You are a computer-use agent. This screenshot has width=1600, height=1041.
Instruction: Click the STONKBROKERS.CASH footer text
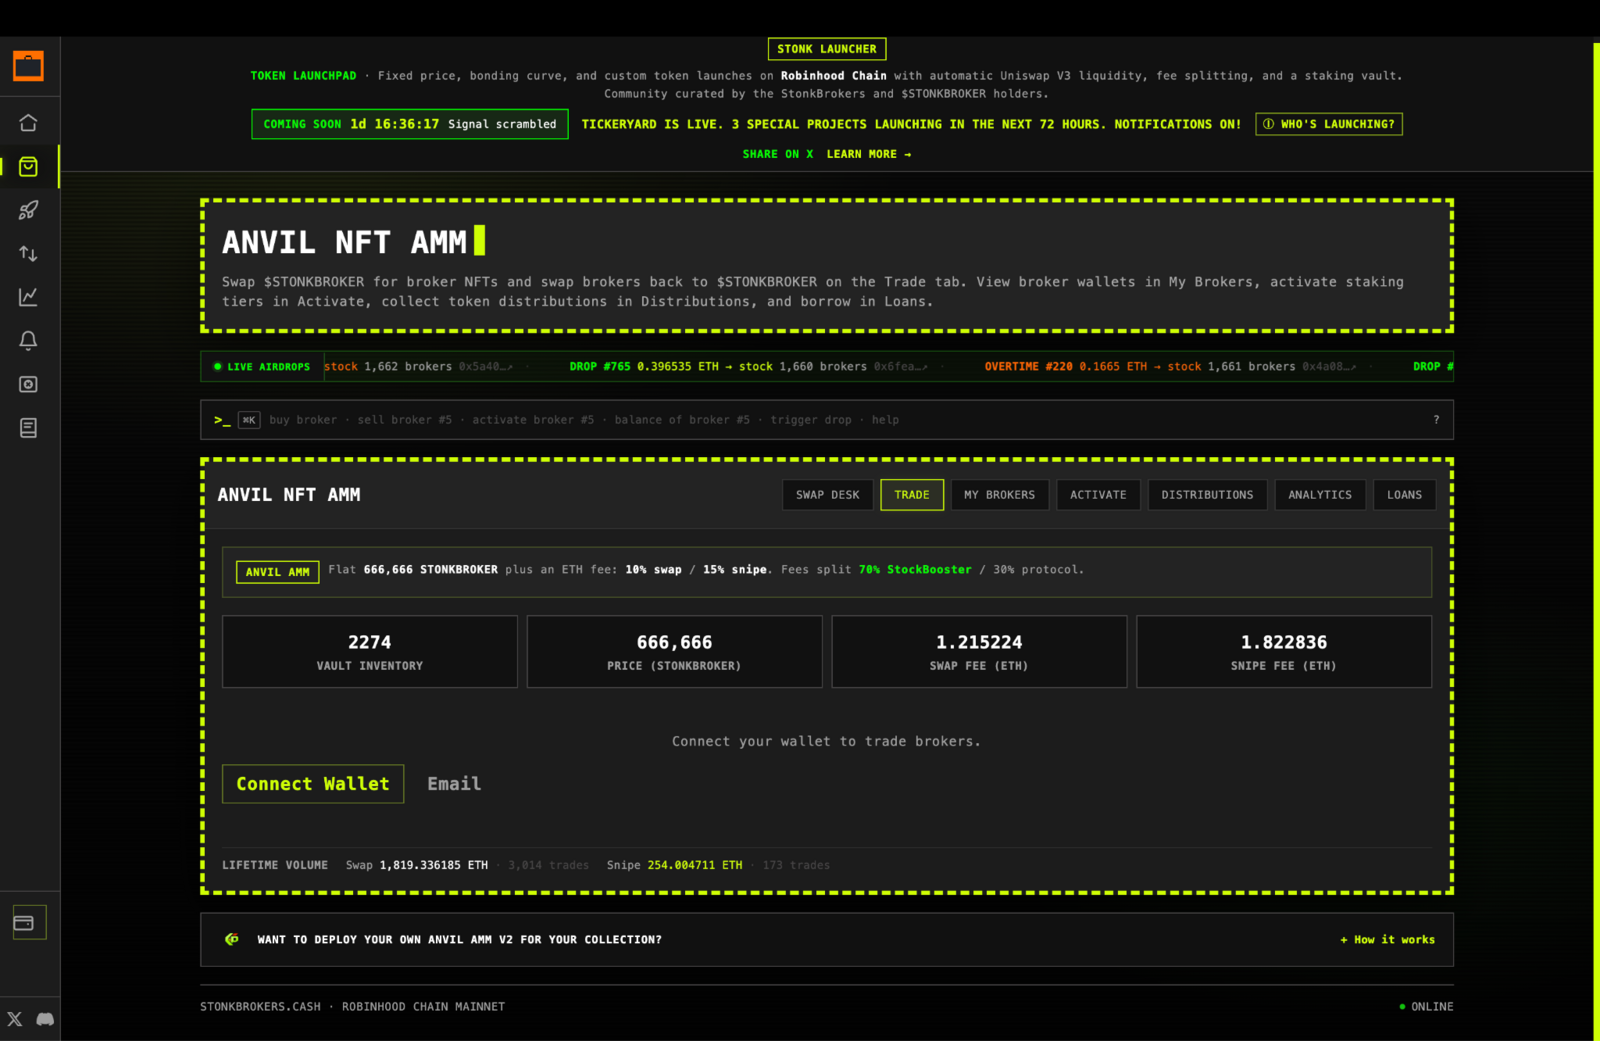tap(260, 1007)
